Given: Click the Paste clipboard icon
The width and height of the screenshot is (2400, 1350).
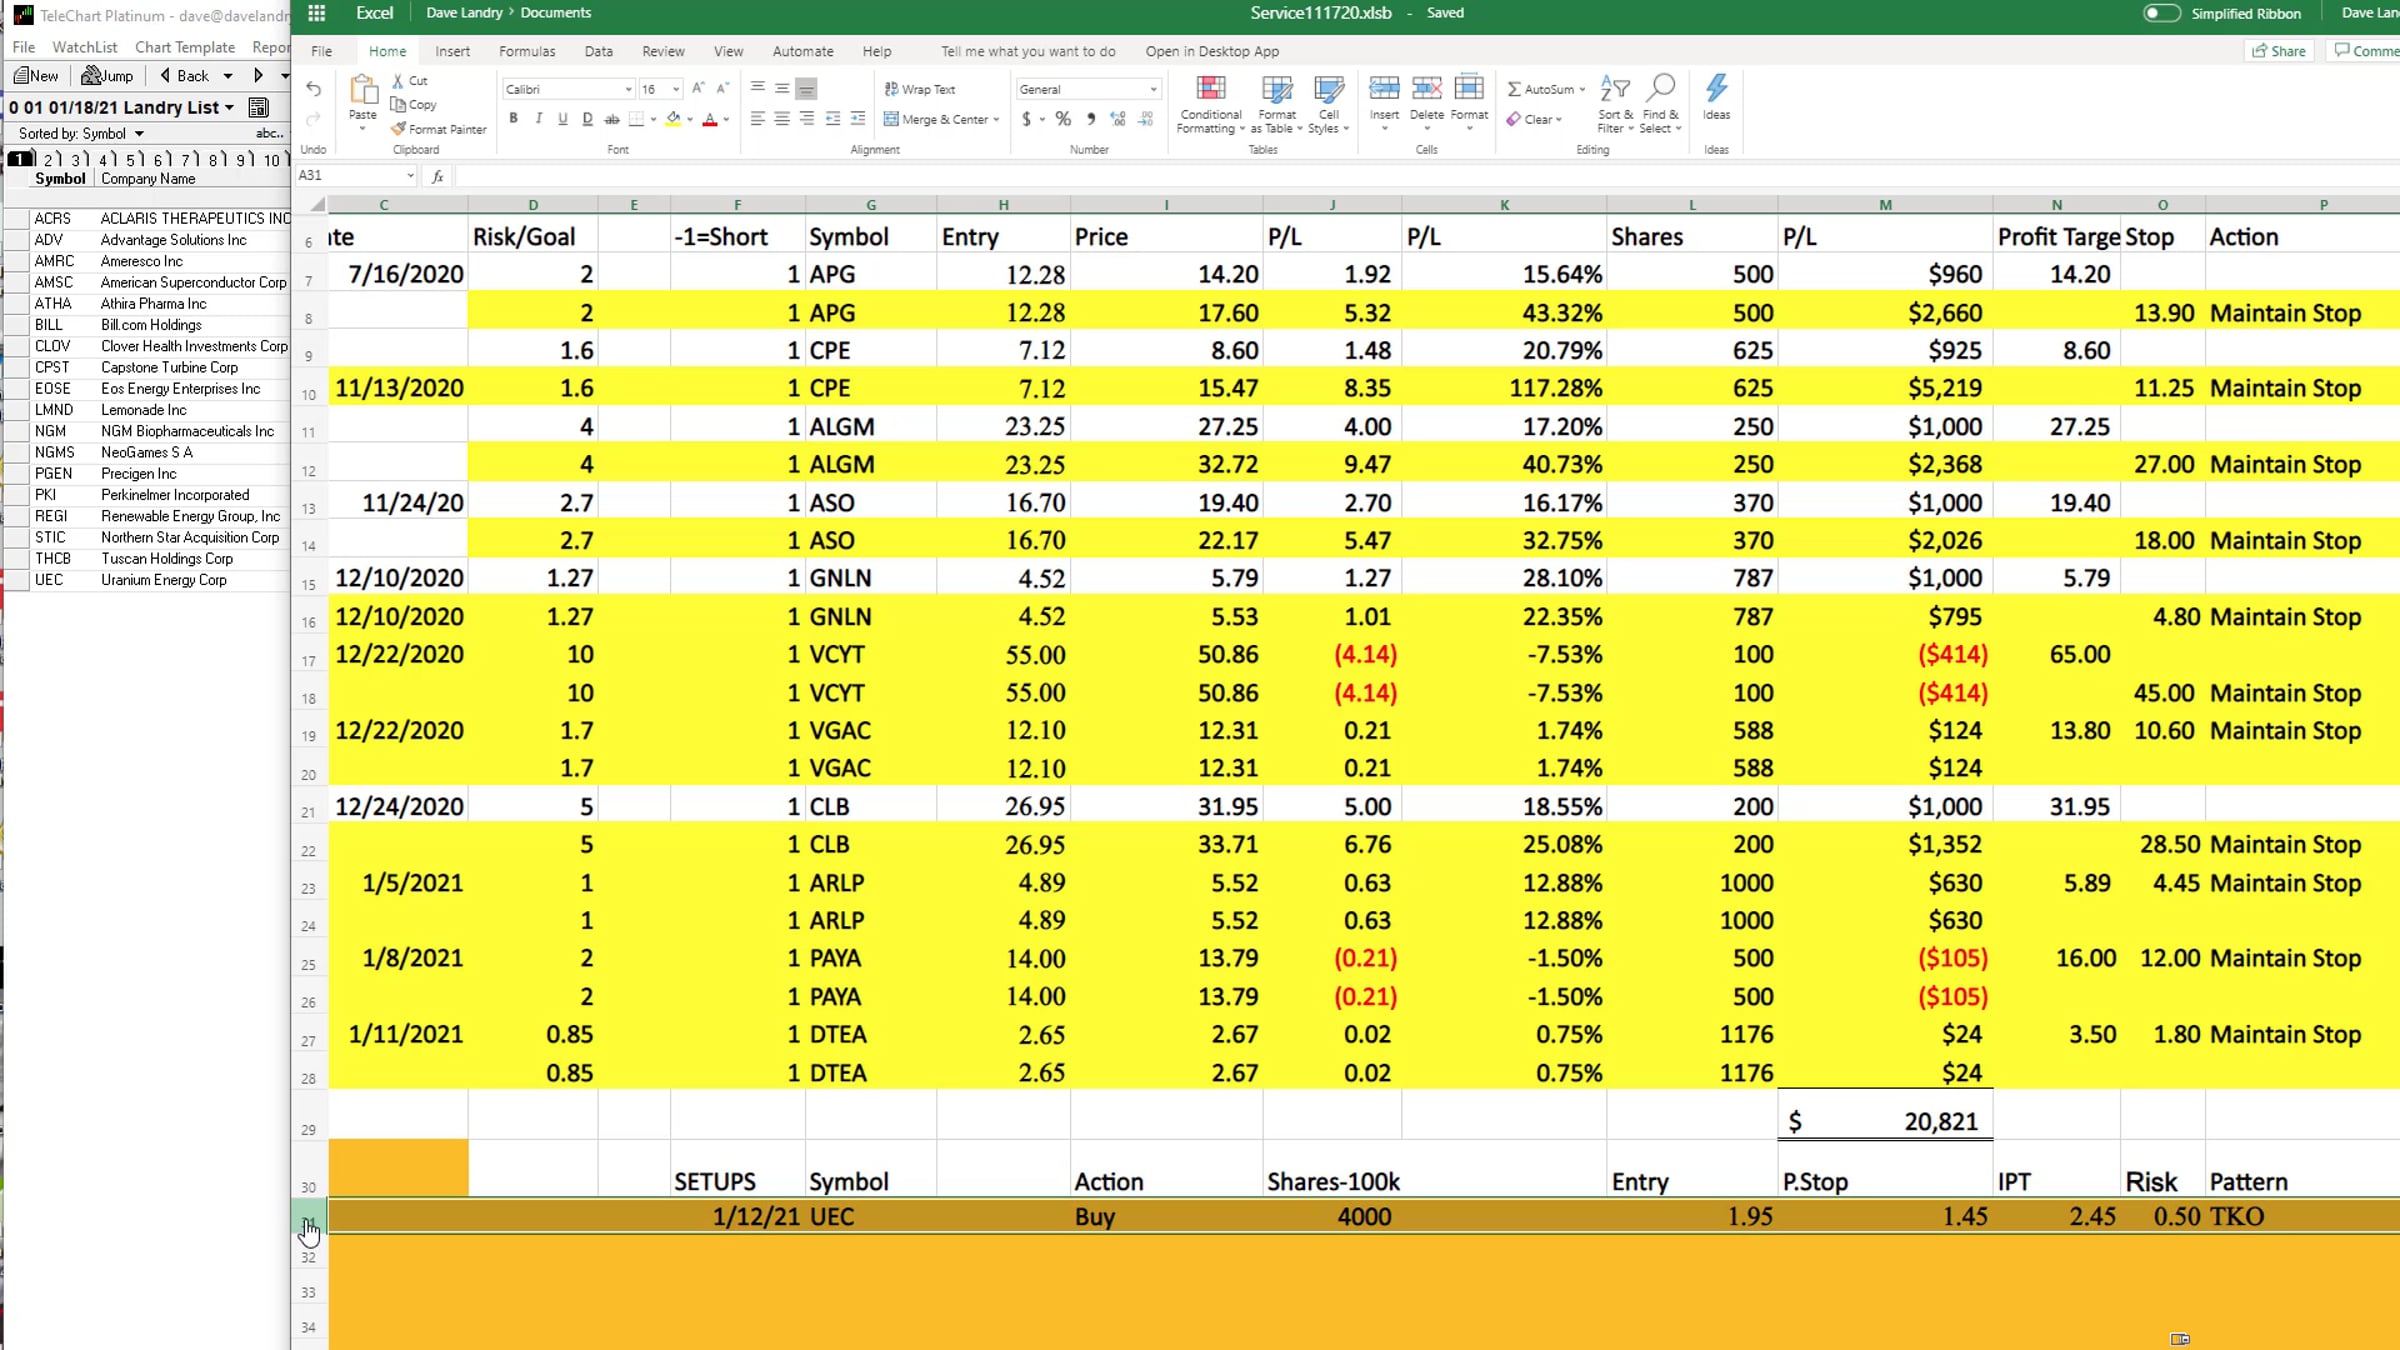Looking at the screenshot, I should tap(363, 90).
